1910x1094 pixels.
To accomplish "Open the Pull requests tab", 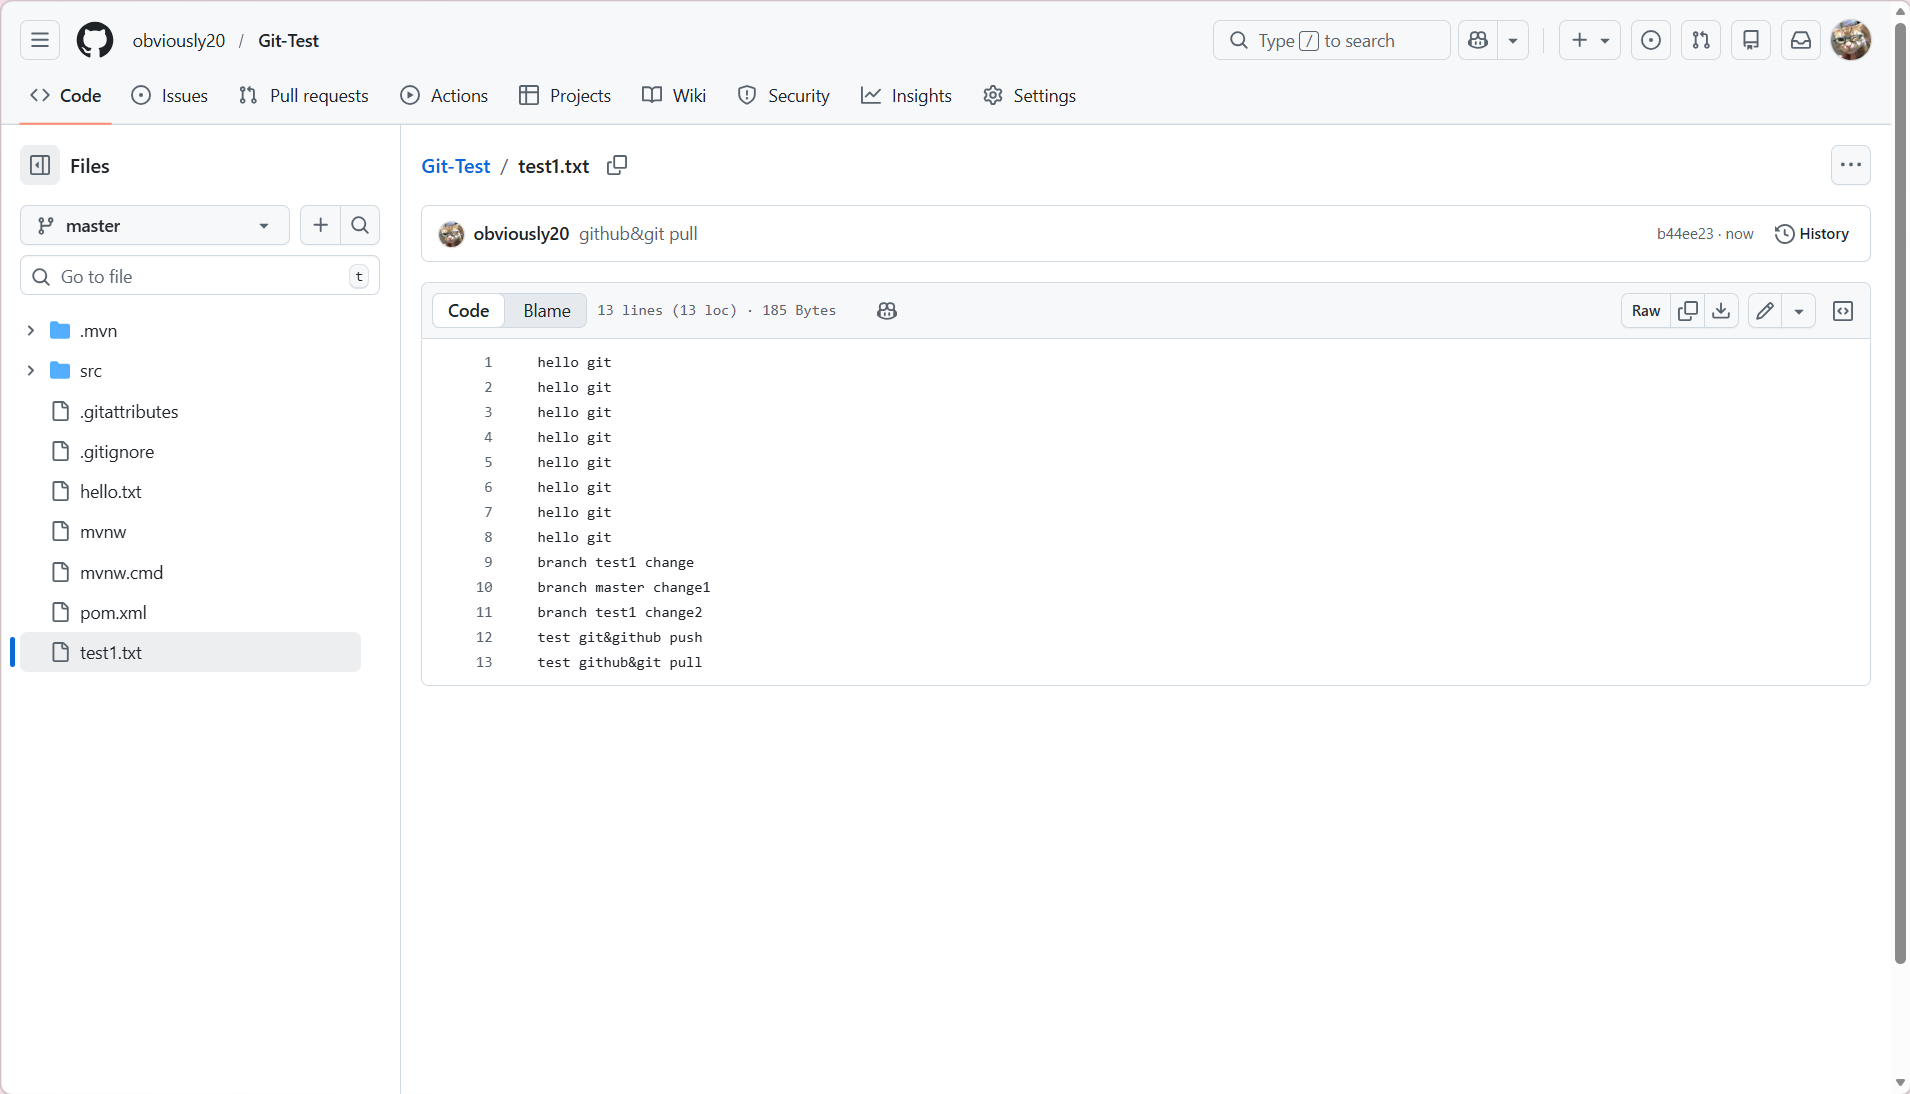I will (304, 95).
